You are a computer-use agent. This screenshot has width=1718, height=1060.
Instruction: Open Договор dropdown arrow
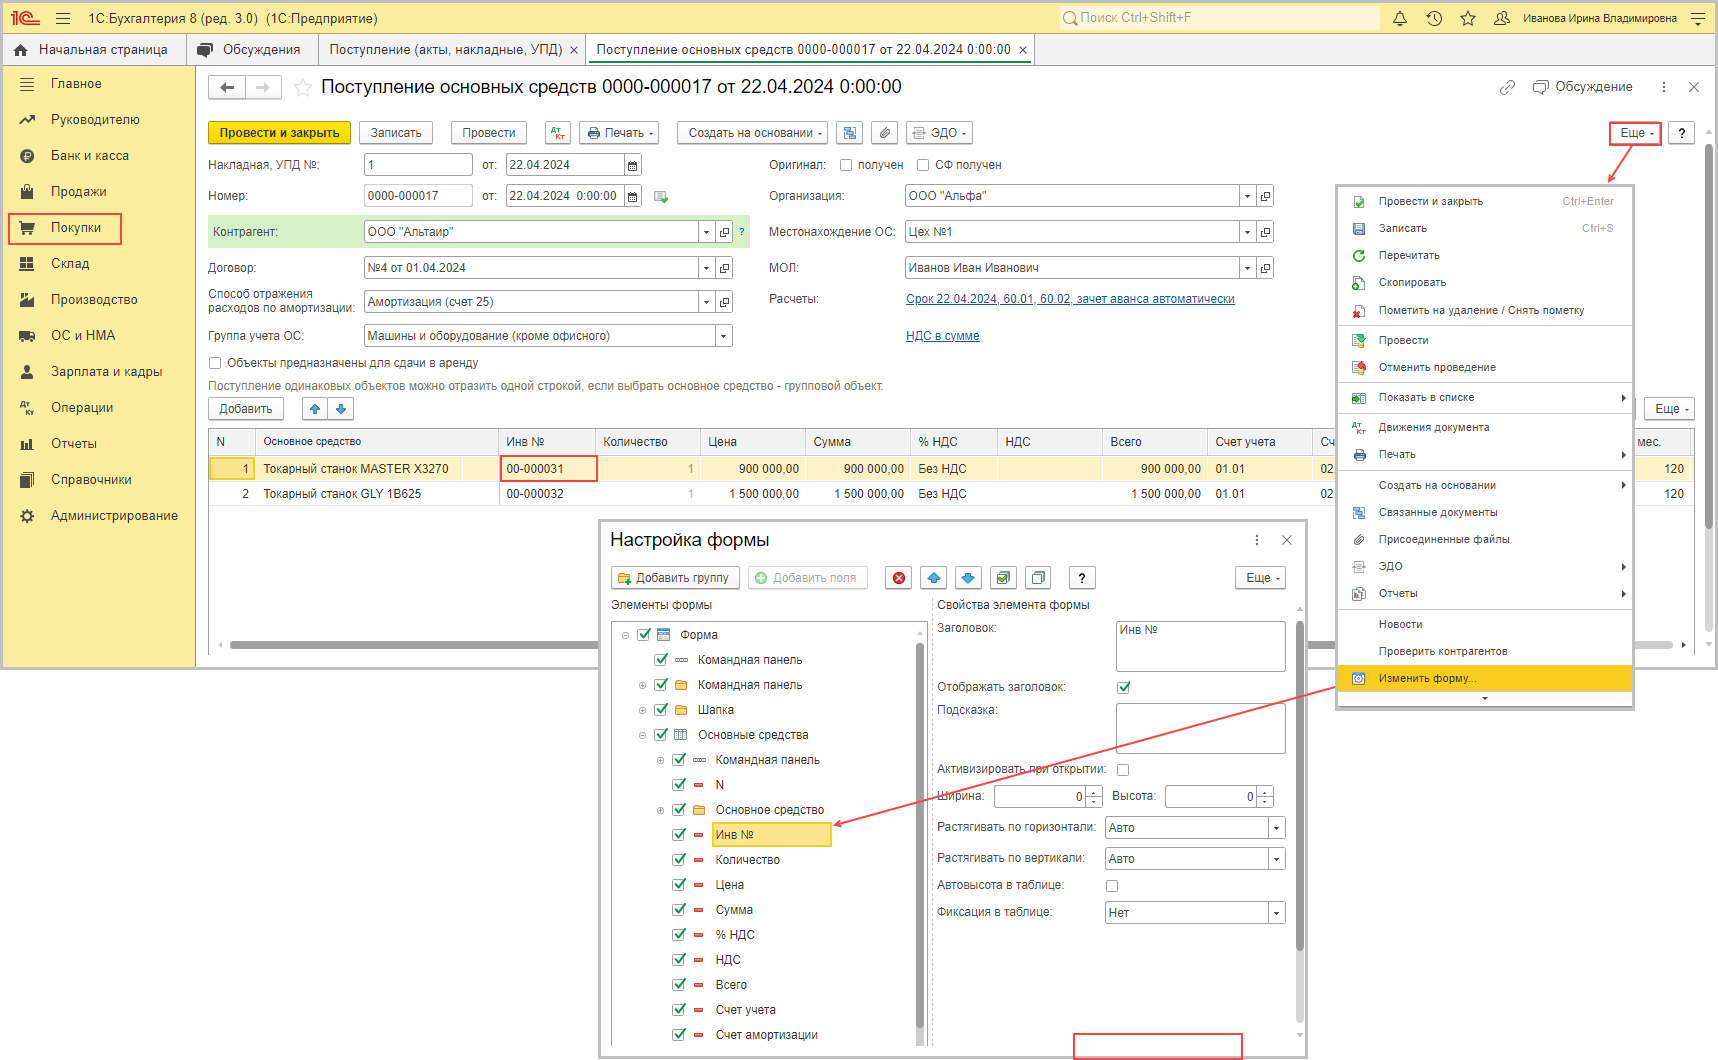[706, 268]
